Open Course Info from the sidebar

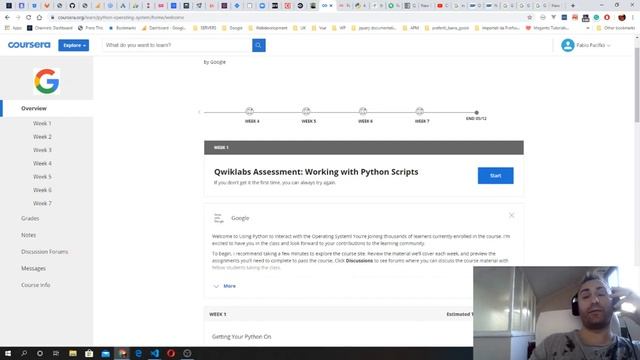tap(36, 285)
